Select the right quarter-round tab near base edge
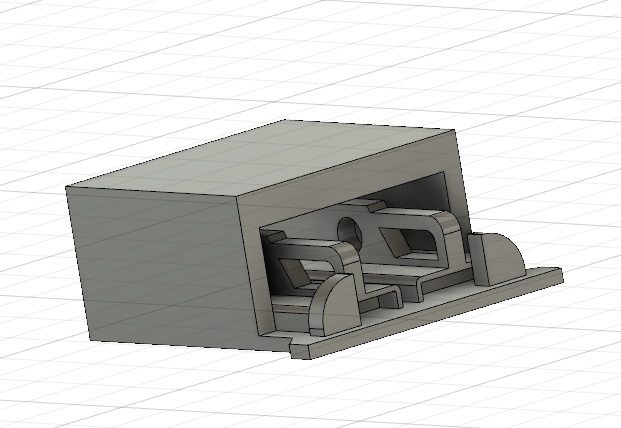Screen dimensions: 621x428 coord(496,258)
